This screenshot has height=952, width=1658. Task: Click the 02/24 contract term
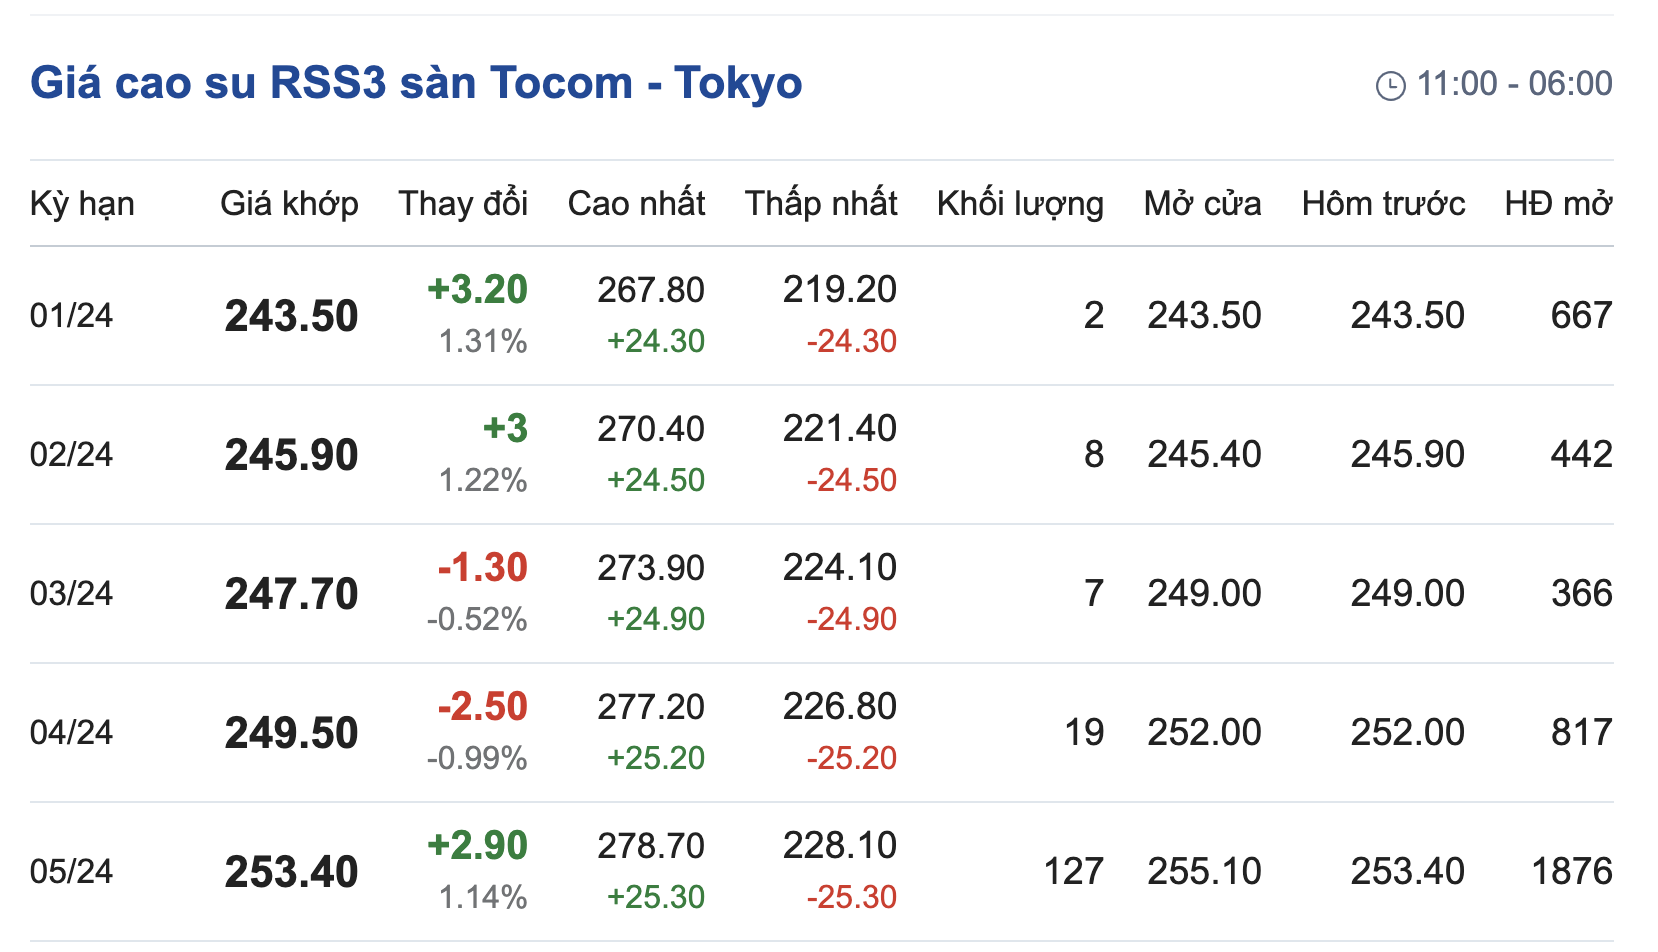(x=71, y=455)
